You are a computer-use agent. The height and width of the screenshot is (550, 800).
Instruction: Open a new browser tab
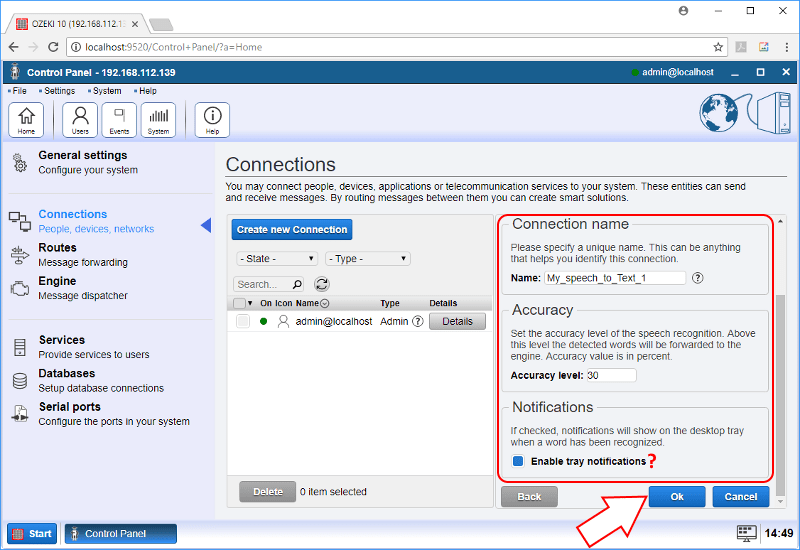pyautogui.click(x=162, y=24)
